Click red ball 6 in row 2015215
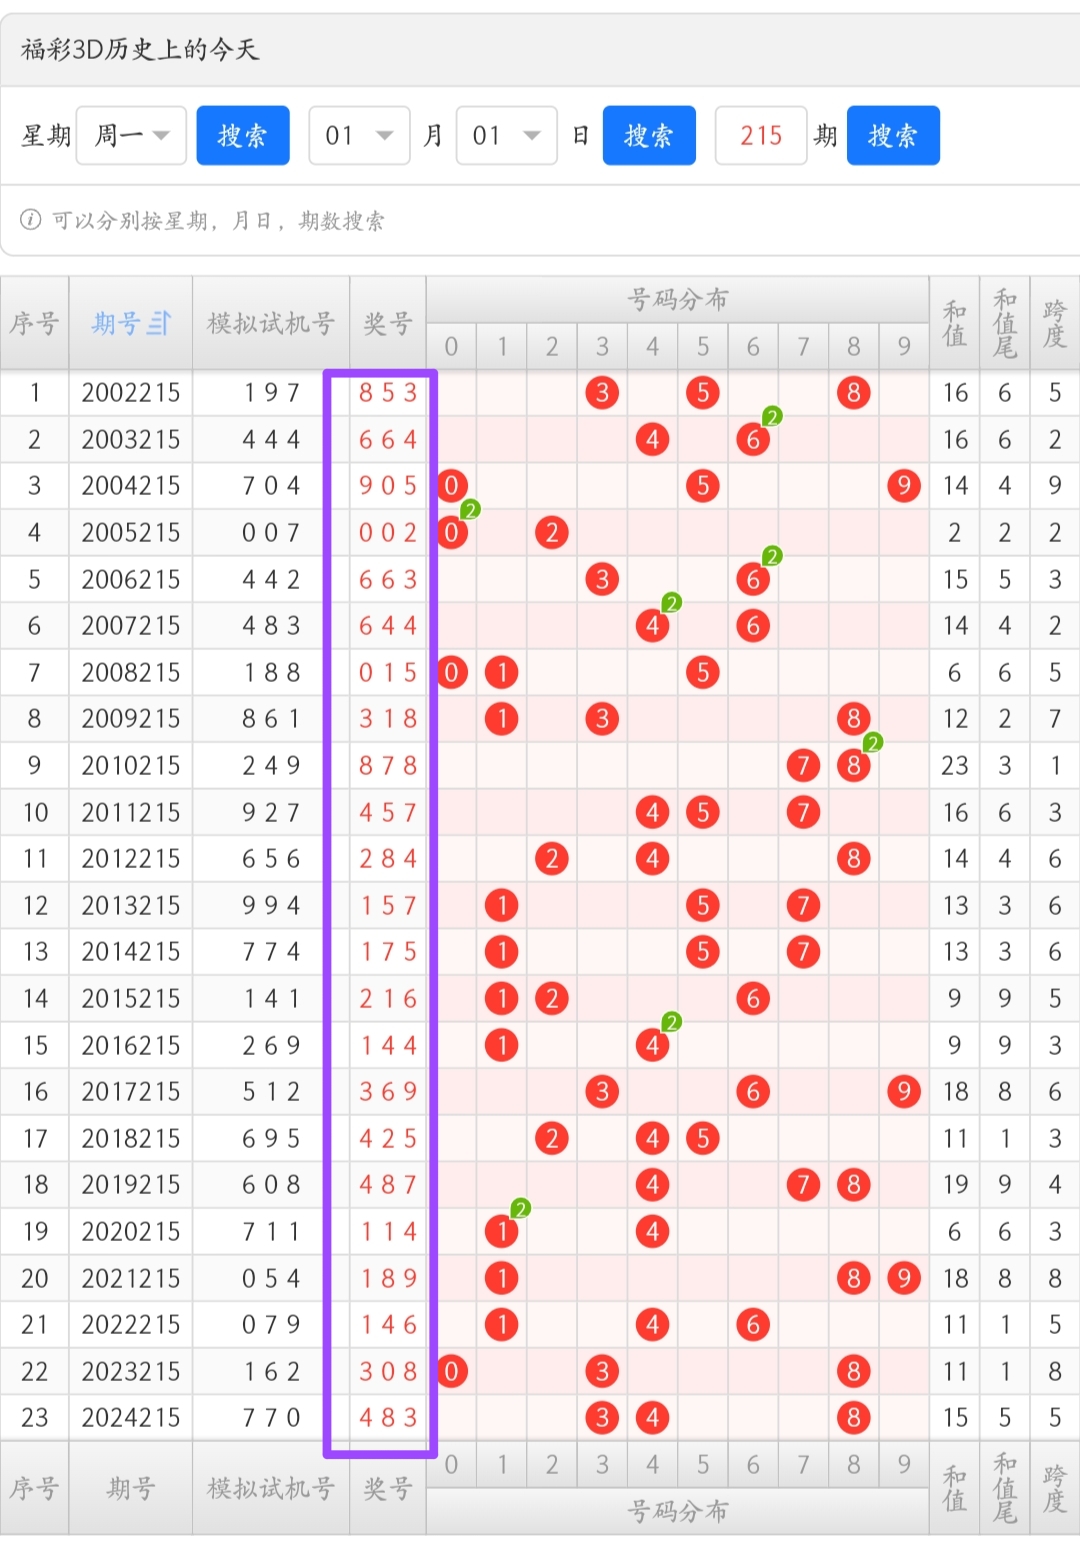The height and width of the screenshot is (1549, 1080). point(753,998)
